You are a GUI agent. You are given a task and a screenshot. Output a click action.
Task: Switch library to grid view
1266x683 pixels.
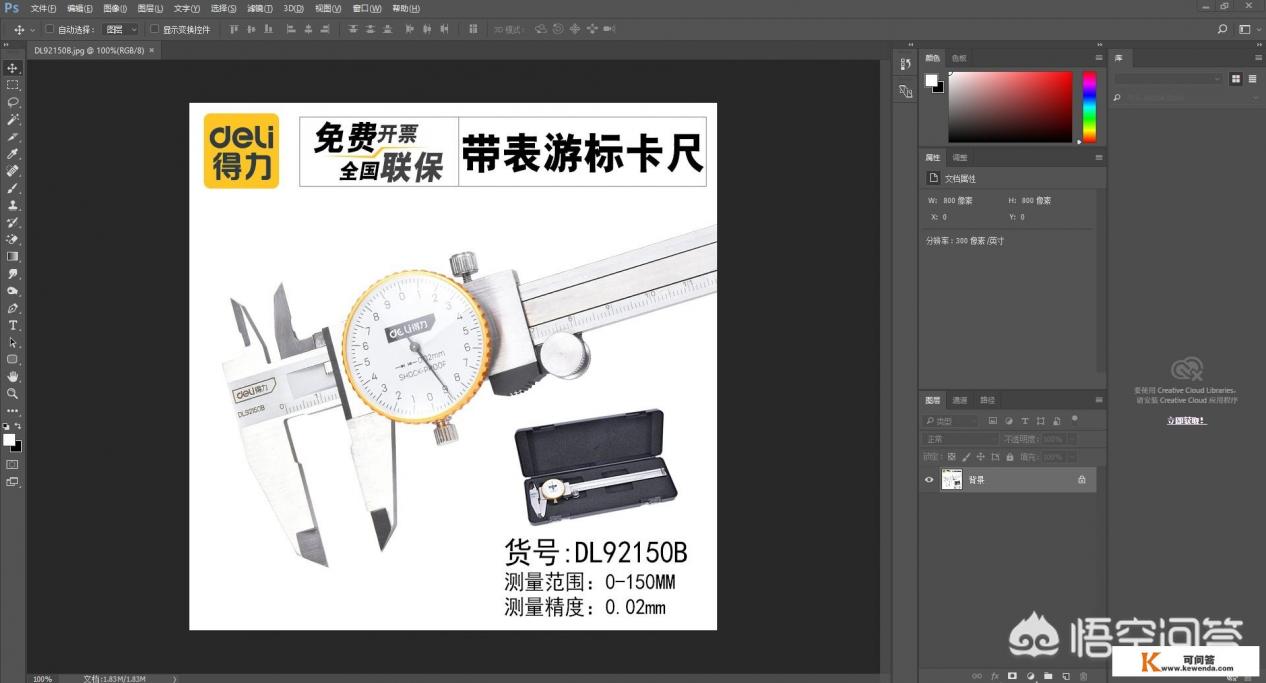[x=1236, y=78]
